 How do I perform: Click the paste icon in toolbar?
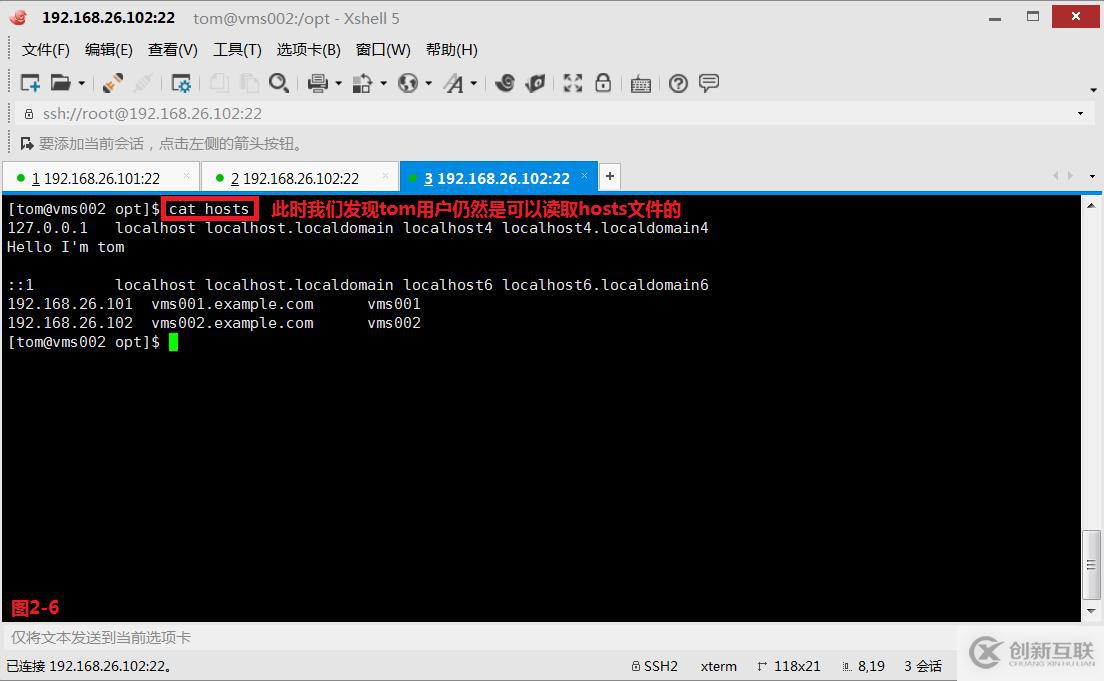pos(249,83)
